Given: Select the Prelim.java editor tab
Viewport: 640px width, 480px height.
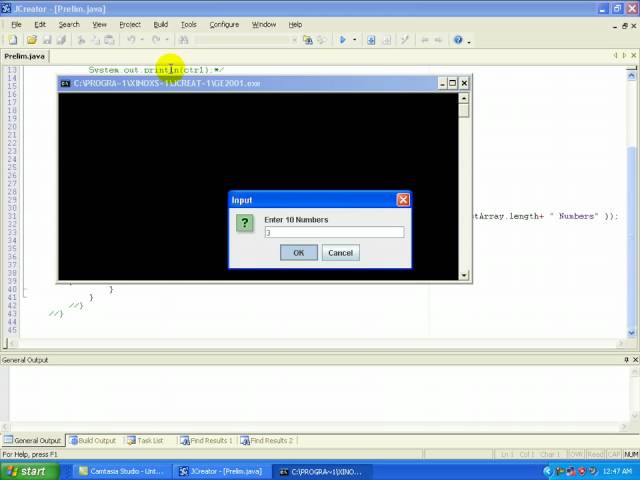Looking at the screenshot, I should pyautogui.click(x=24, y=56).
